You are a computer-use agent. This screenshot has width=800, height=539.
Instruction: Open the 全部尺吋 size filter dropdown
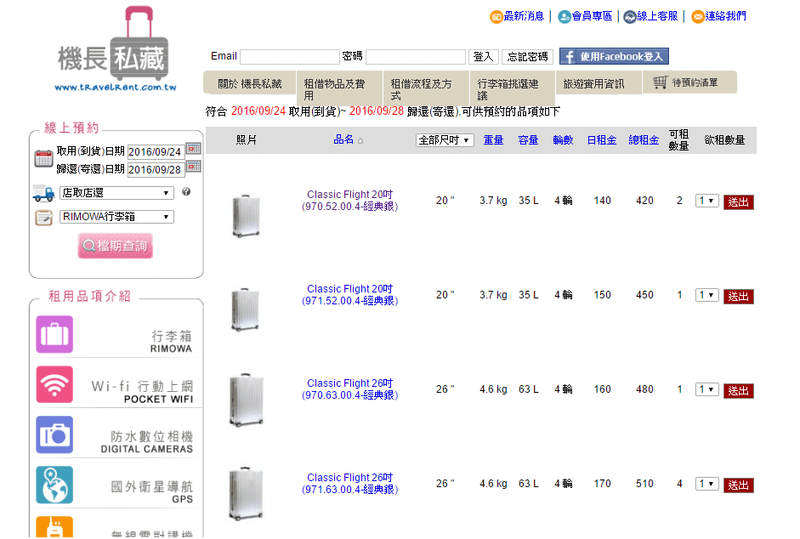click(x=445, y=140)
